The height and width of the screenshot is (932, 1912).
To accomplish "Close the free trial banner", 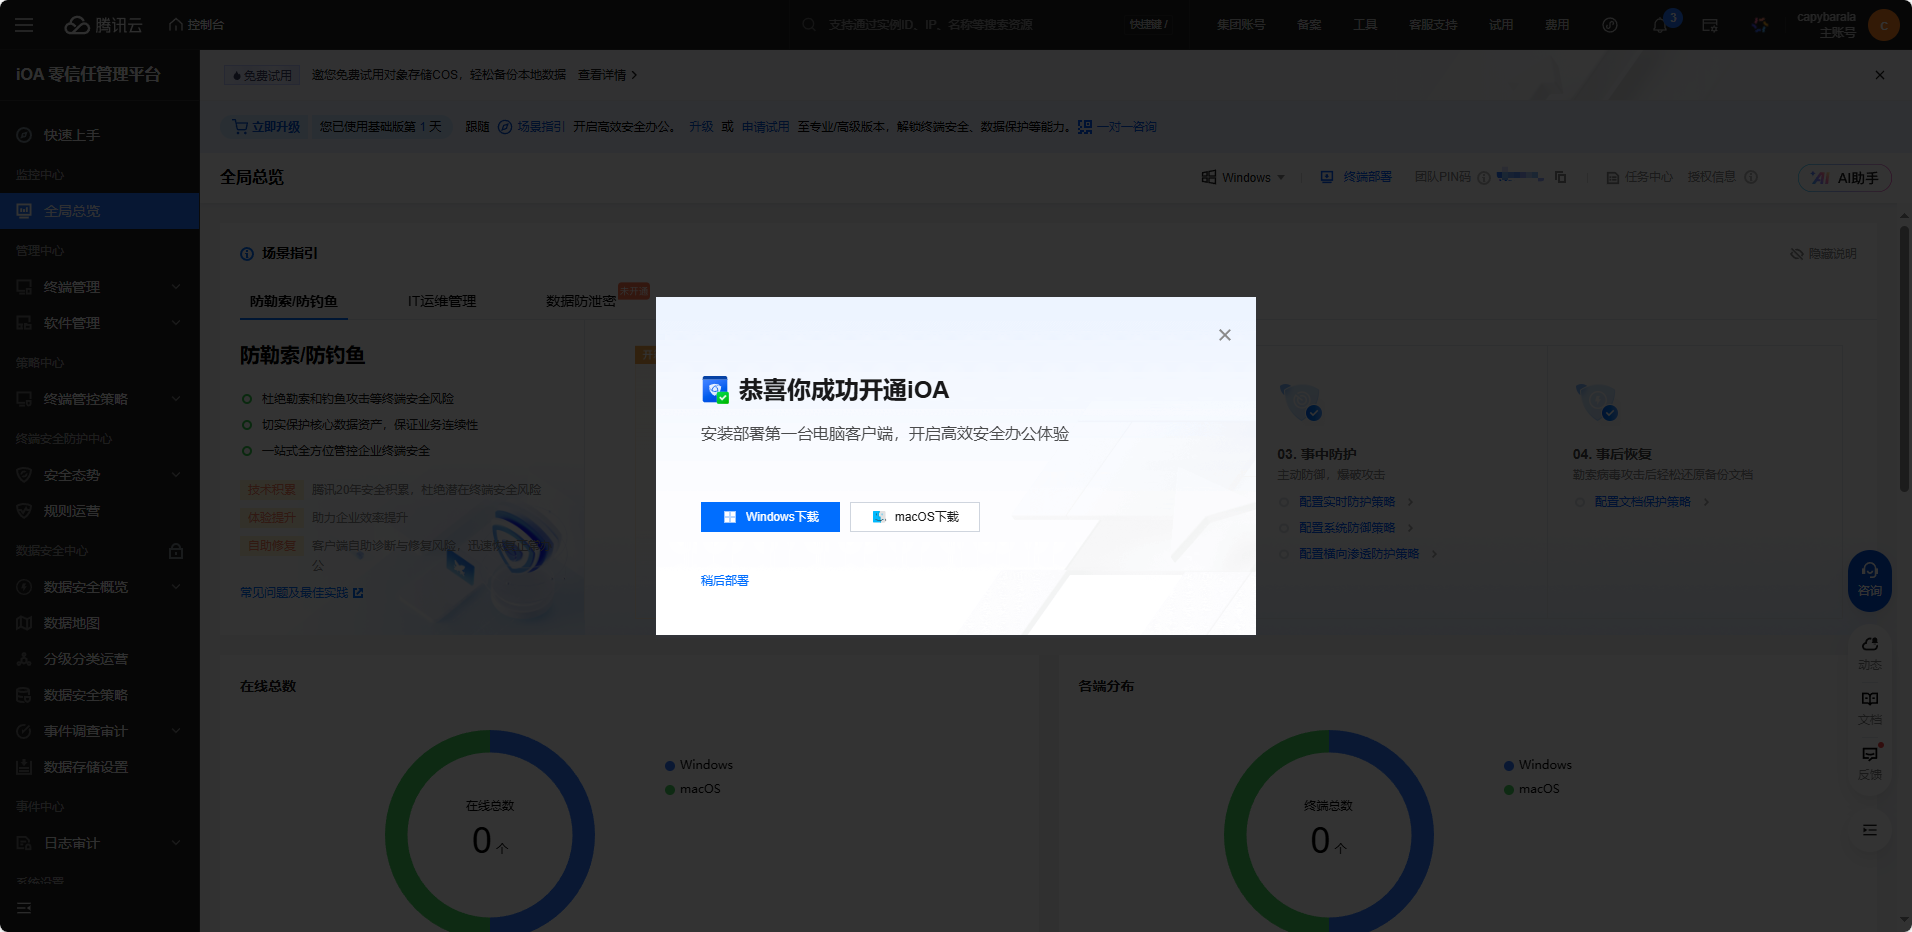I will pos(1880,75).
